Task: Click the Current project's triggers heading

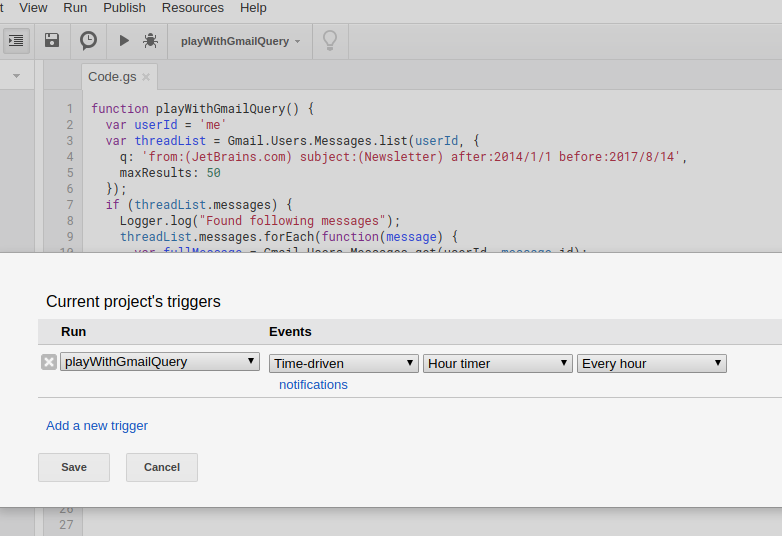Action: [133, 301]
